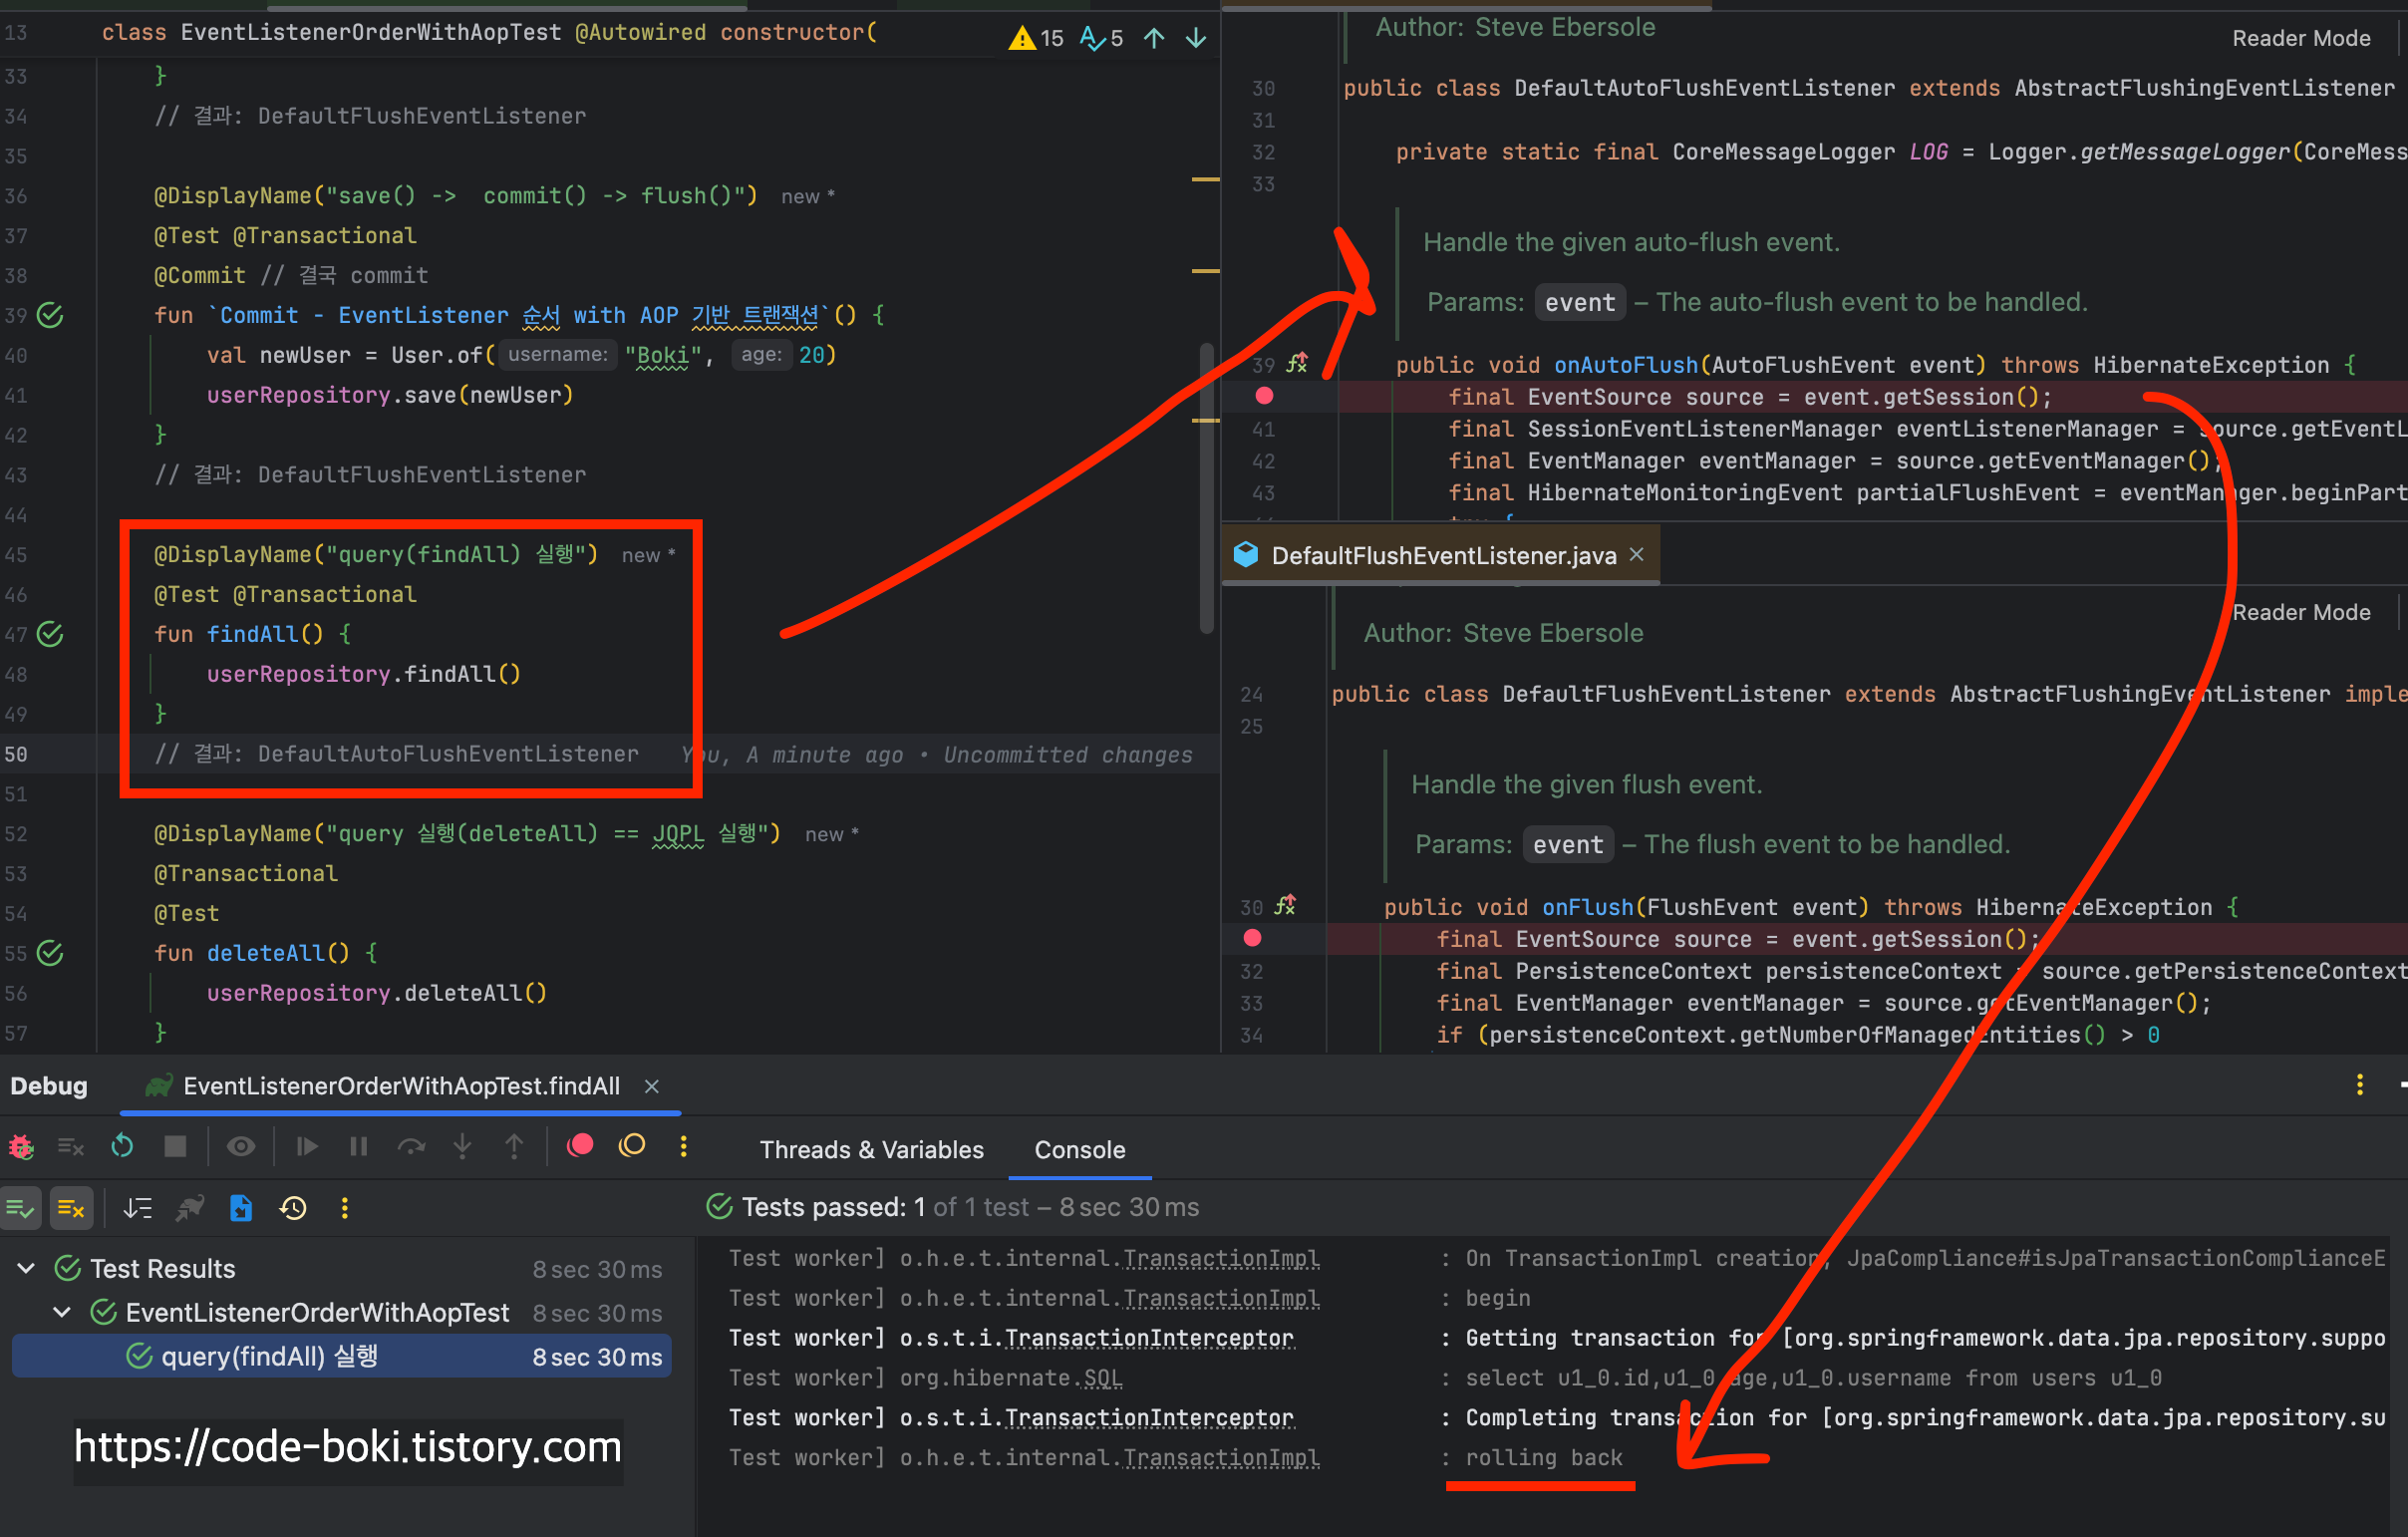2408x1537 pixels.
Task: Click Reader Mode in top editor
Action: coord(2301,38)
